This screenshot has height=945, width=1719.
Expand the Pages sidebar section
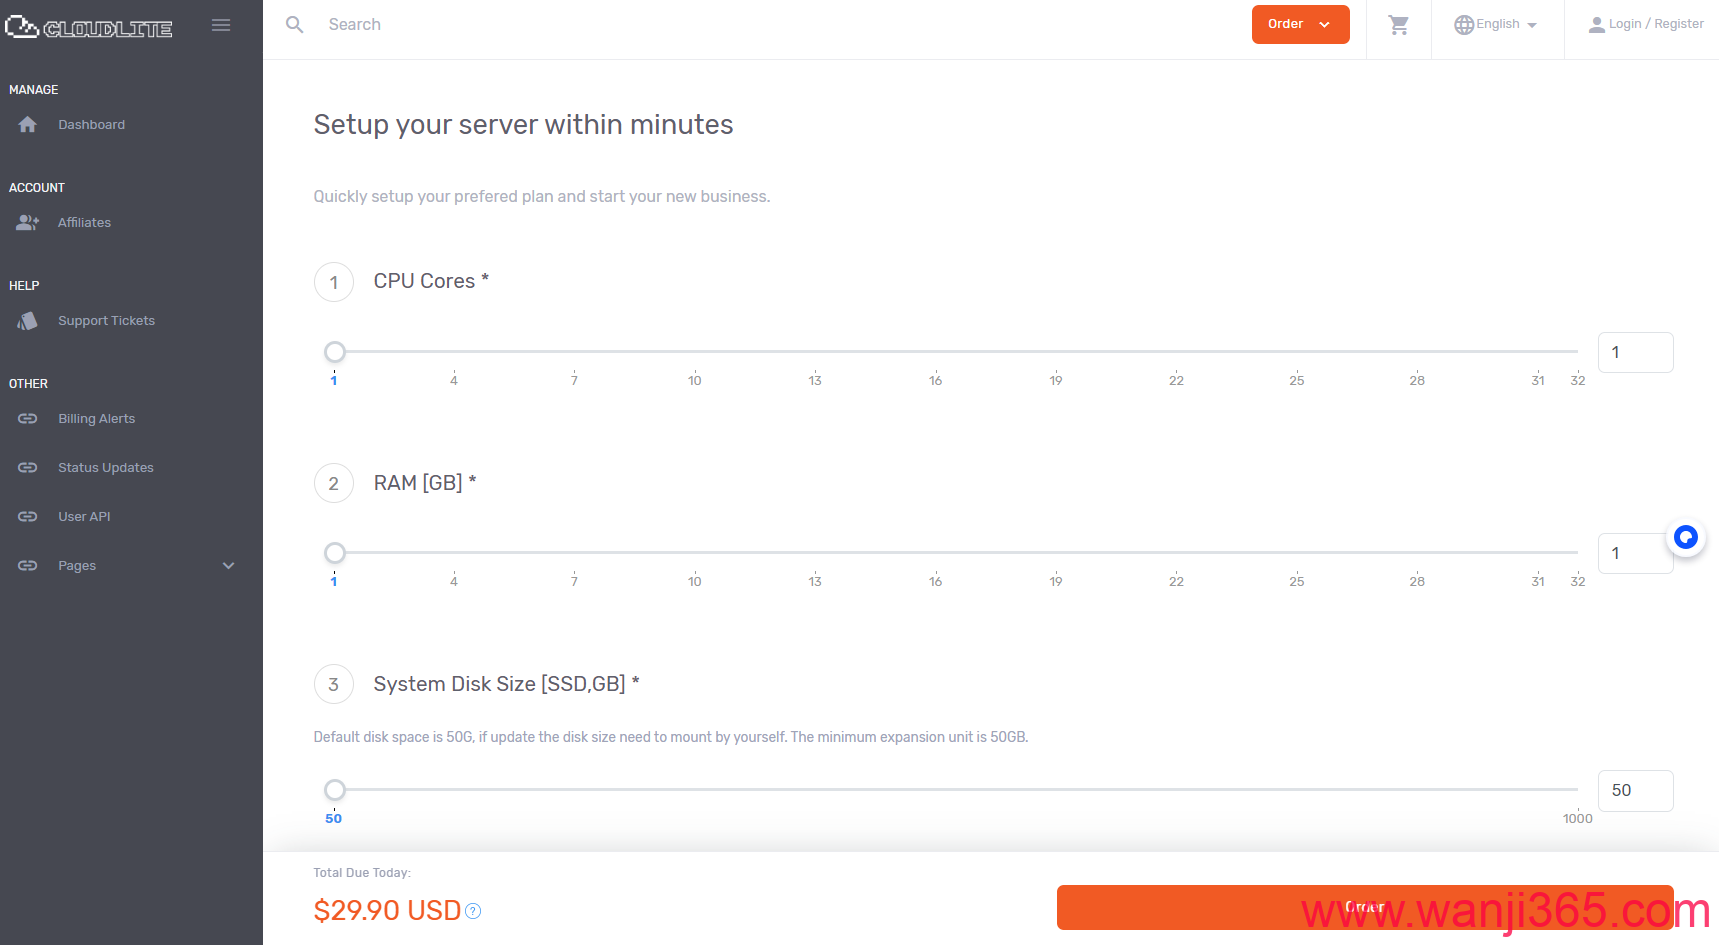coord(228,566)
